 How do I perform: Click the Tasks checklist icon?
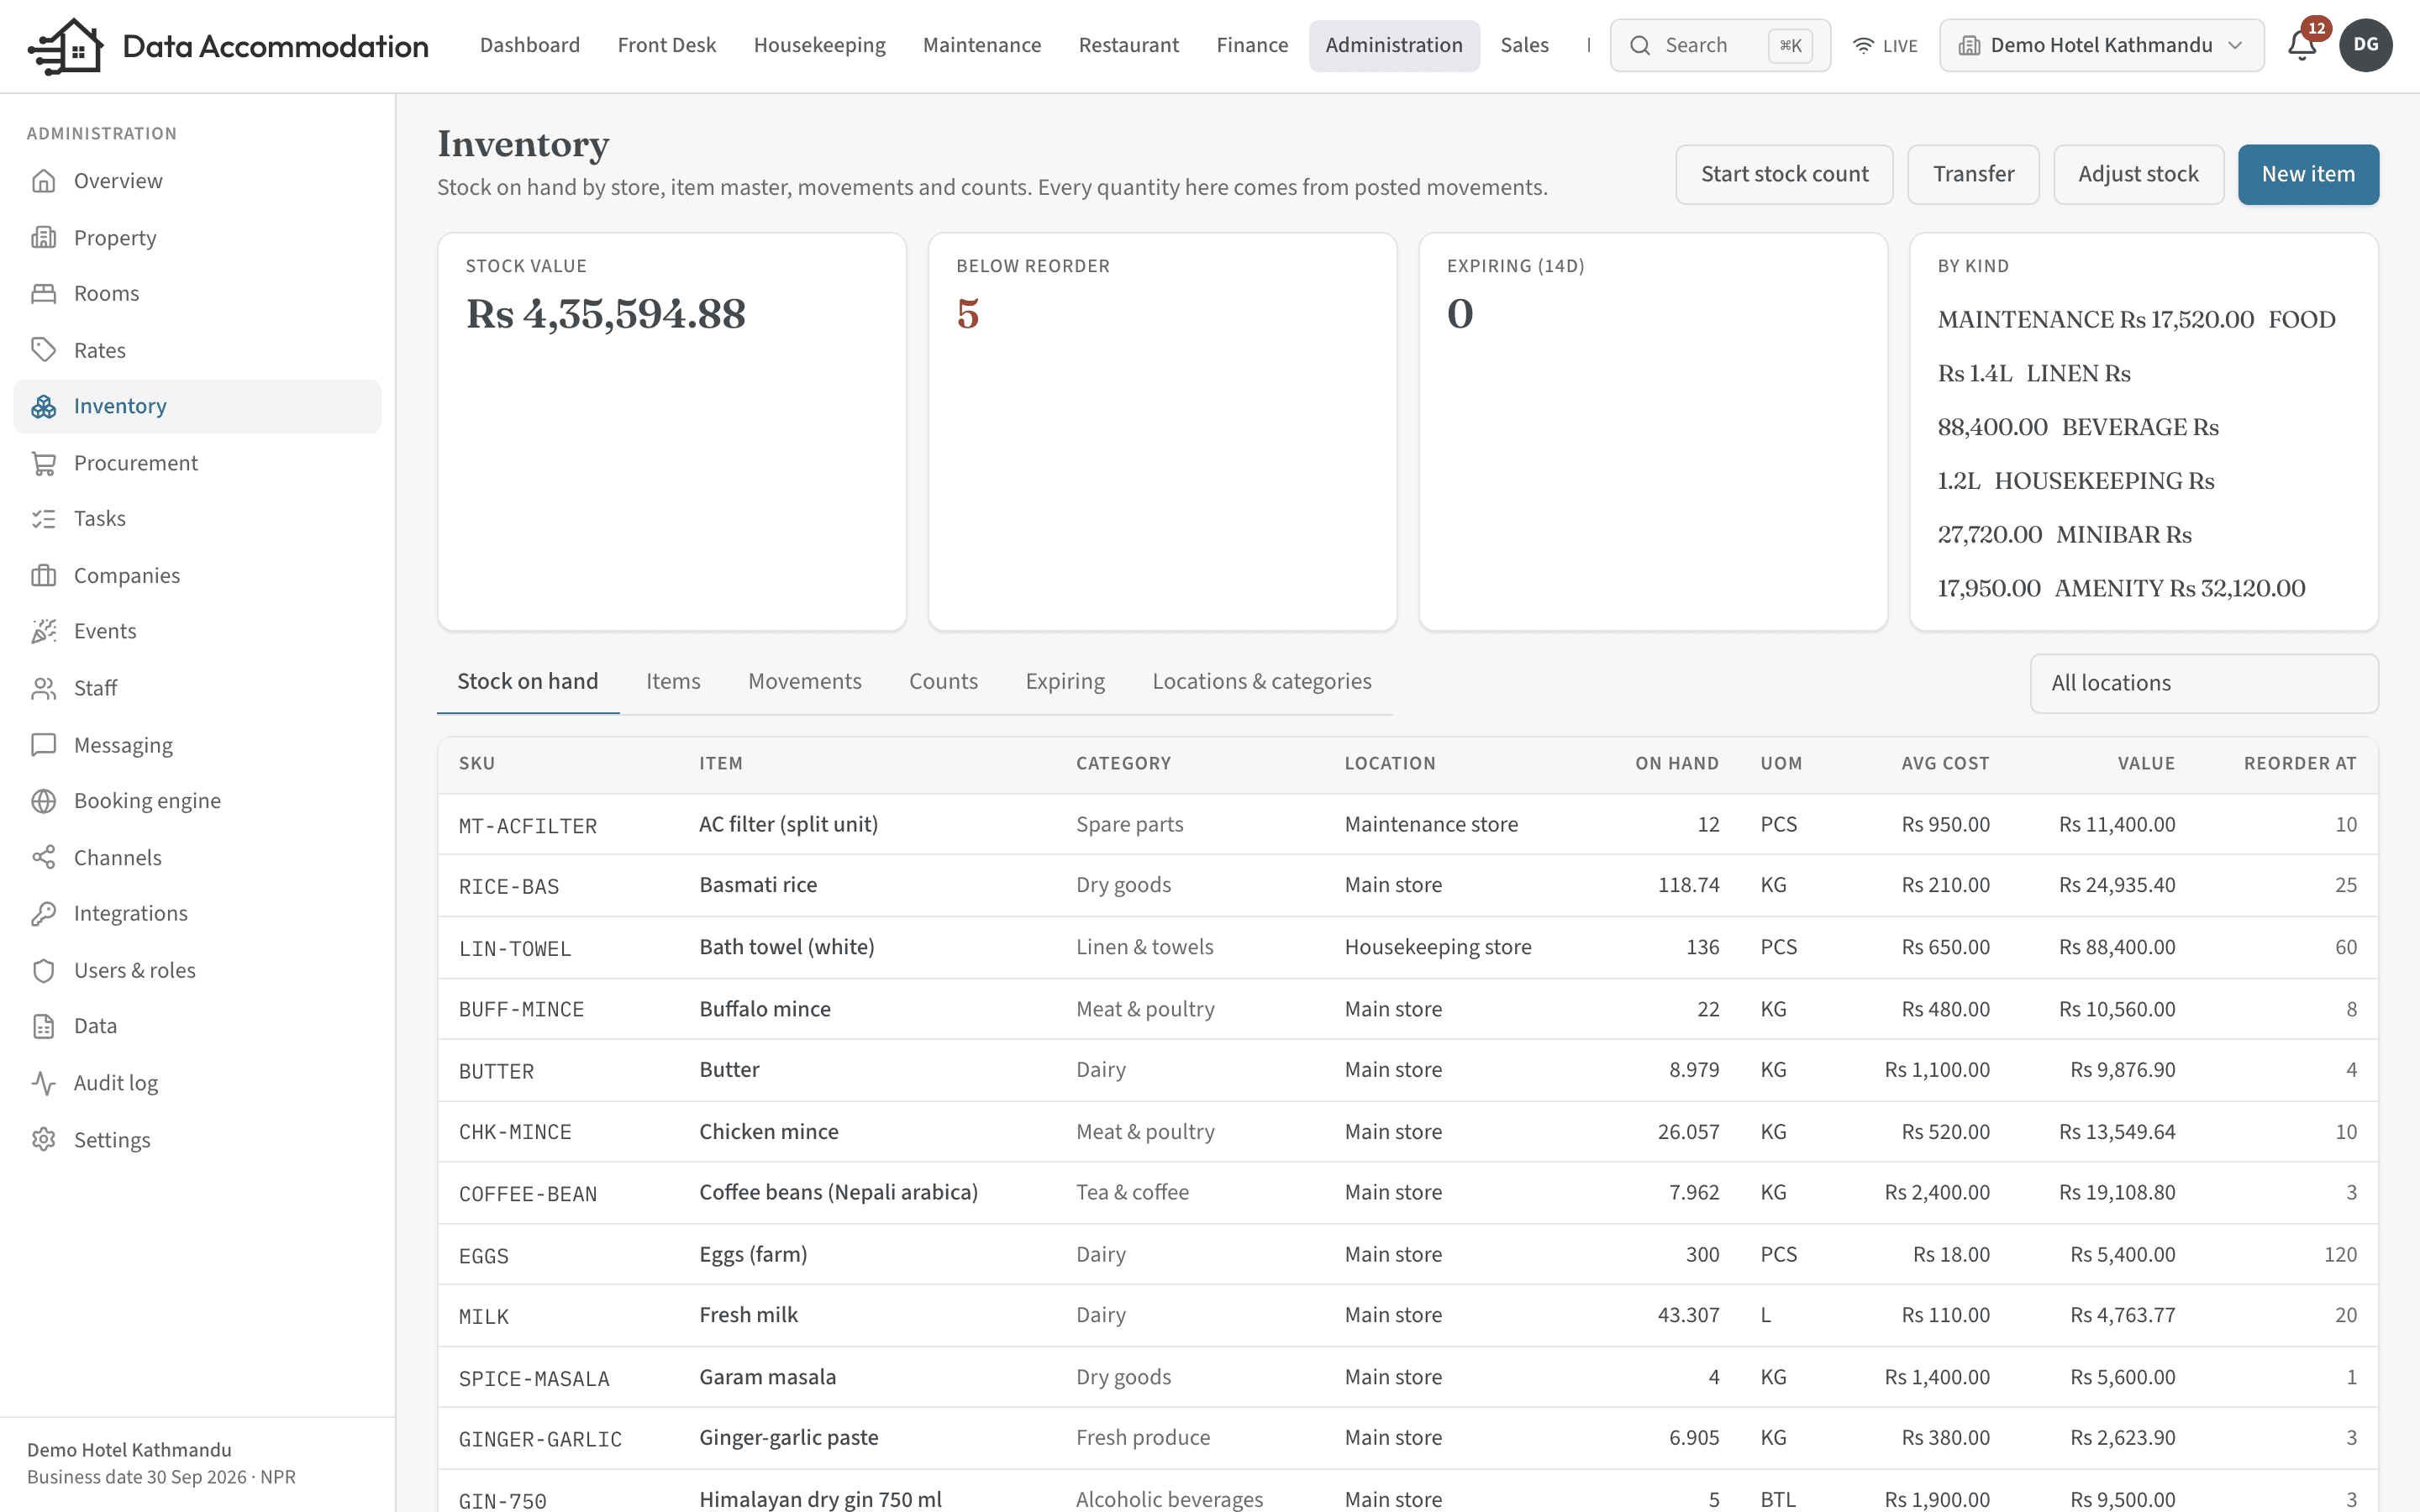(43, 519)
